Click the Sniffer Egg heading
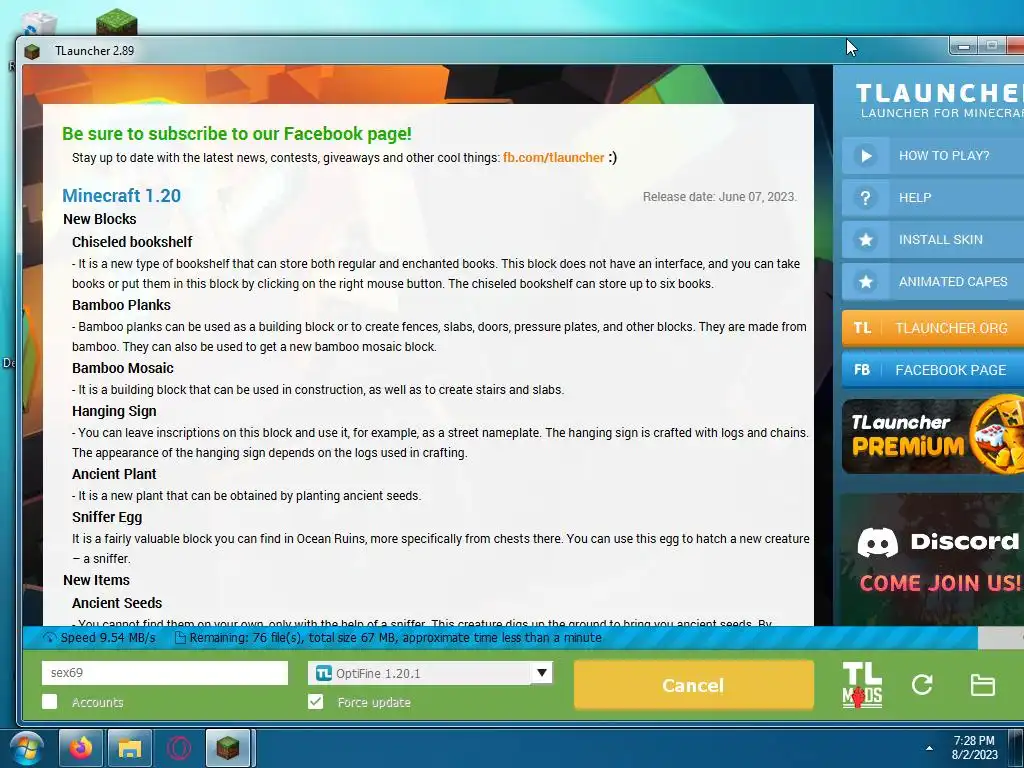1024x768 pixels. click(x=107, y=517)
